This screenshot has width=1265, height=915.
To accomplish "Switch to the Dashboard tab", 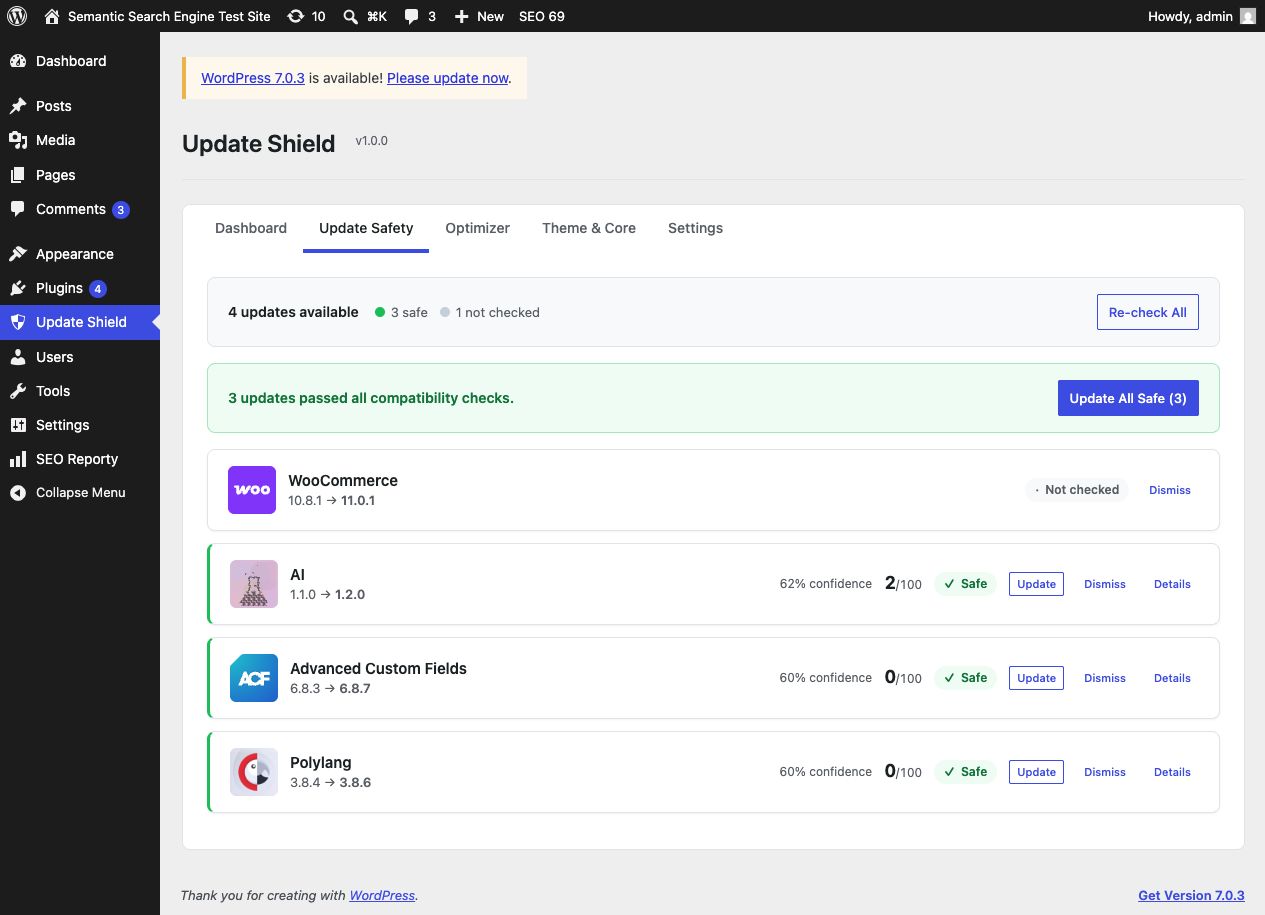I will [251, 228].
